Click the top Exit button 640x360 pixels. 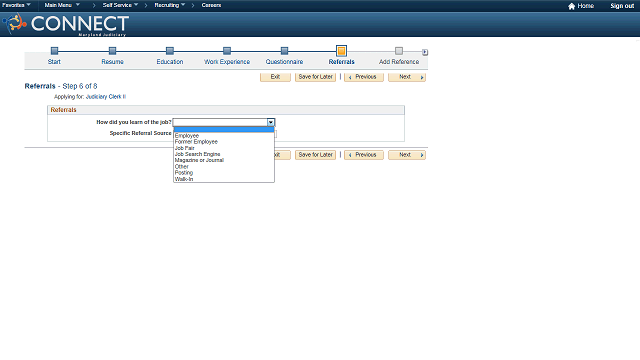[x=275, y=77]
